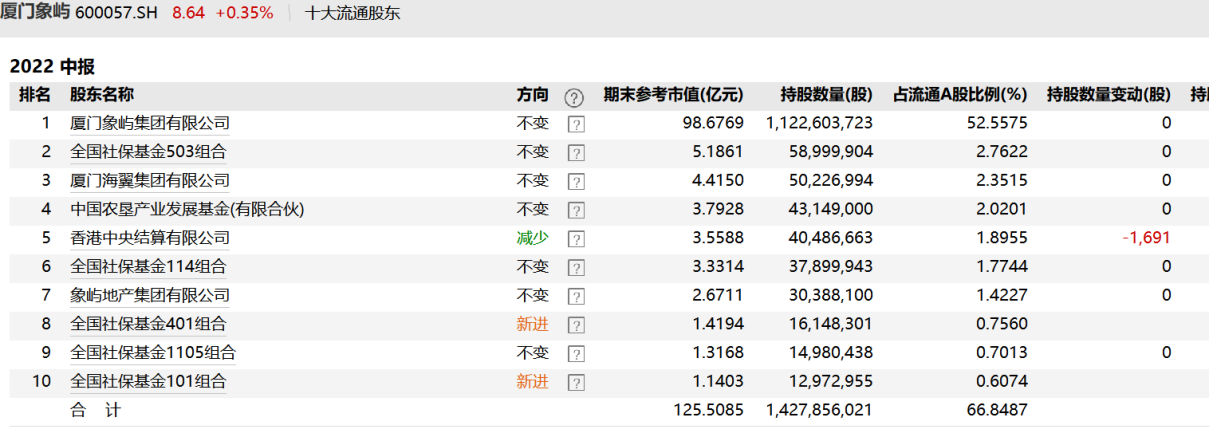Click the market value 98.6769
Image resolution: width=1210 pixels, height=438 pixels.
point(714,123)
